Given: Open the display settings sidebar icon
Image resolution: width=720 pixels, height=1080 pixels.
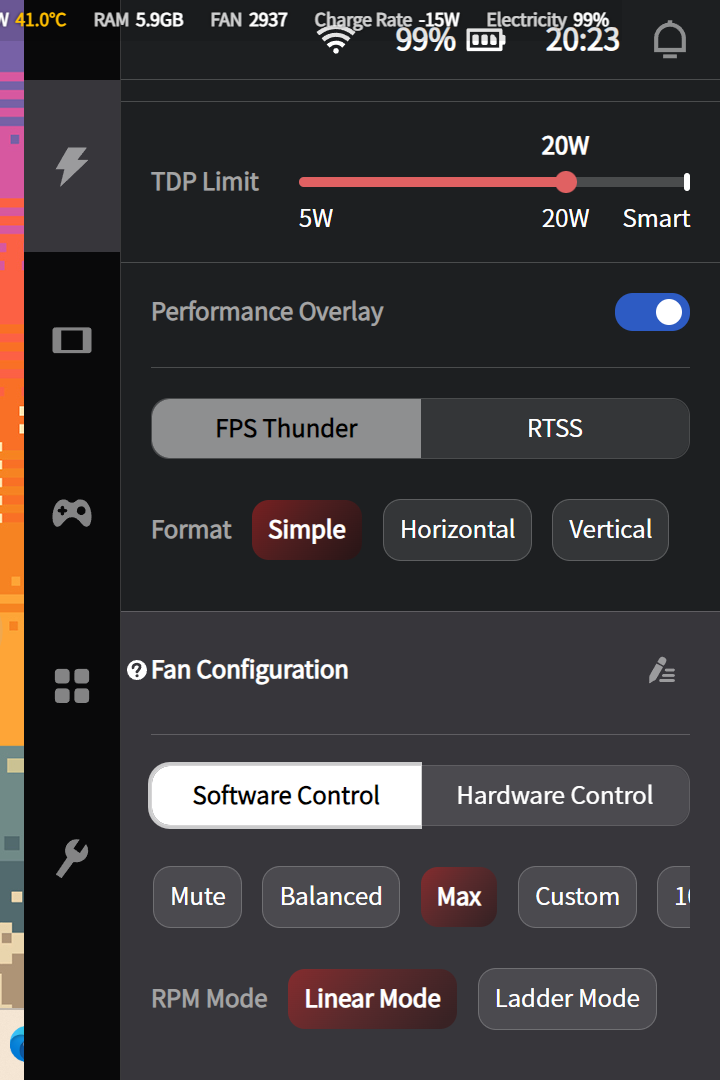Looking at the screenshot, I should pyautogui.click(x=72, y=341).
